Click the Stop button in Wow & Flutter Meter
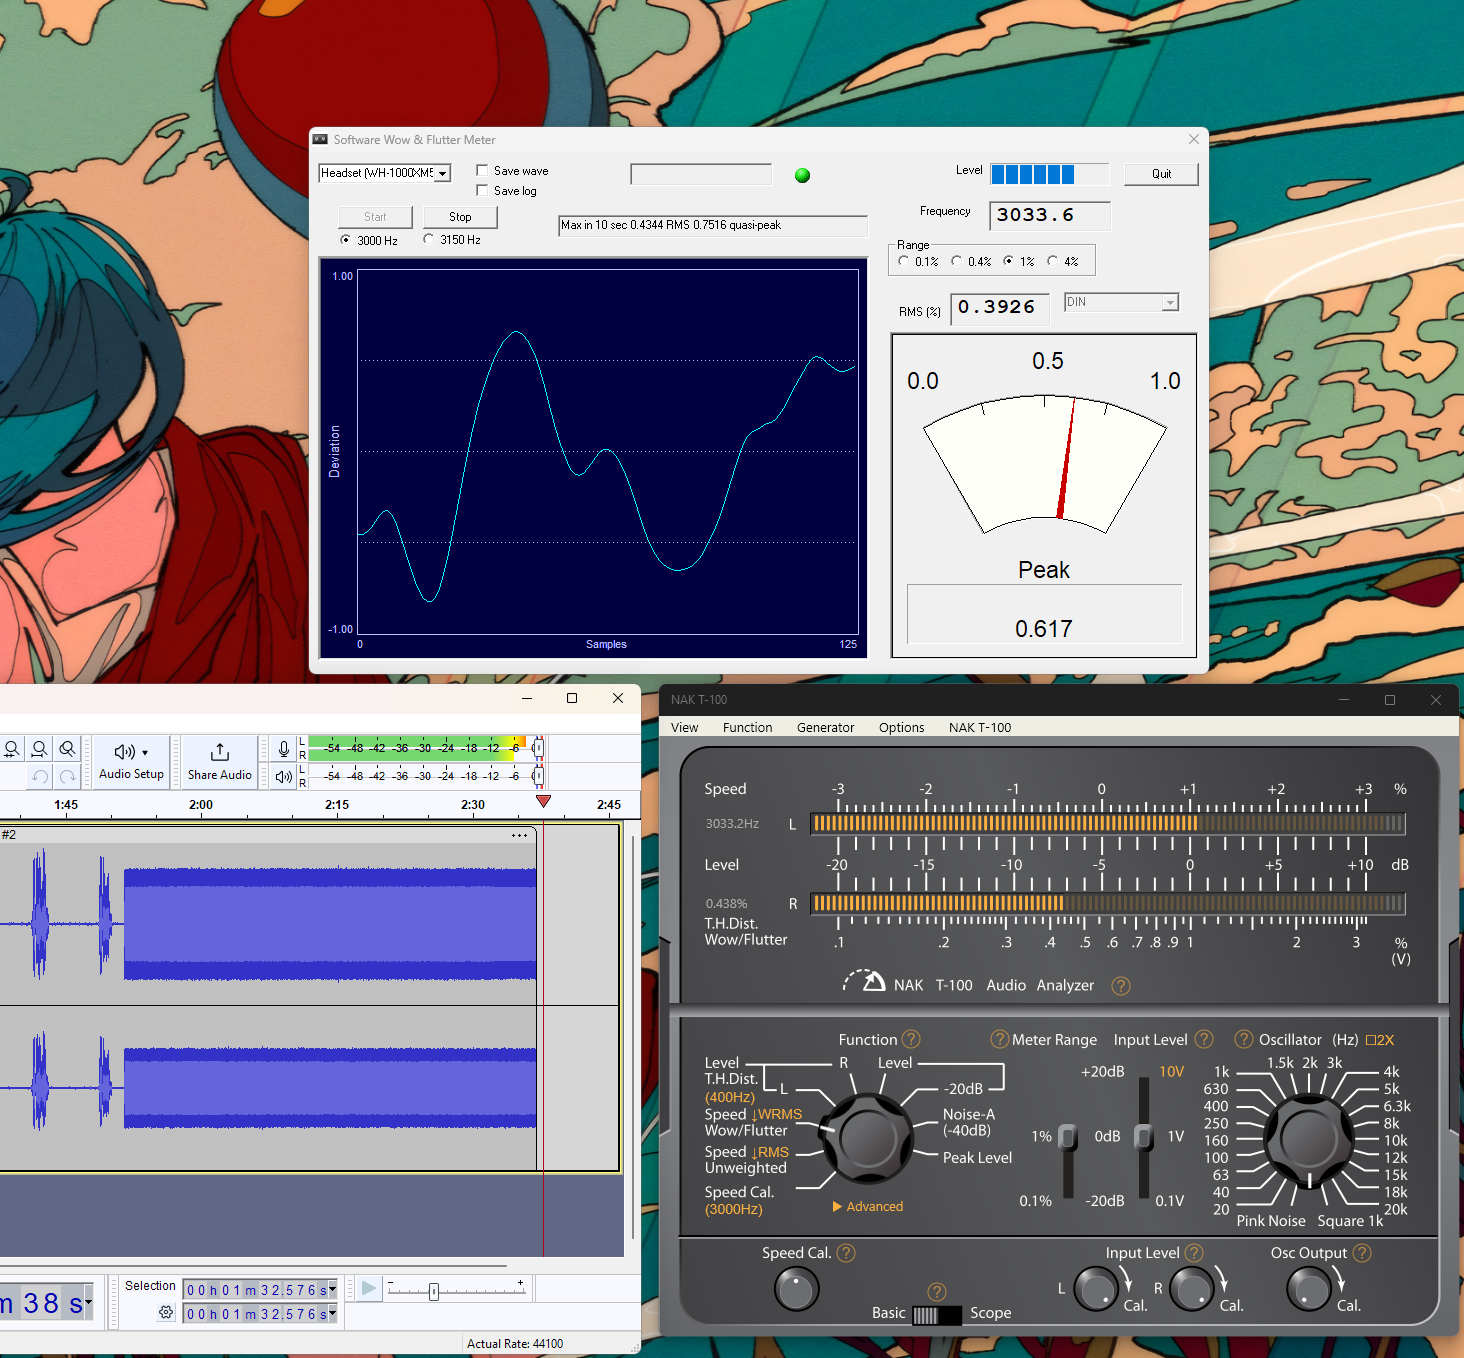Image resolution: width=1464 pixels, height=1358 pixels. [x=460, y=217]
